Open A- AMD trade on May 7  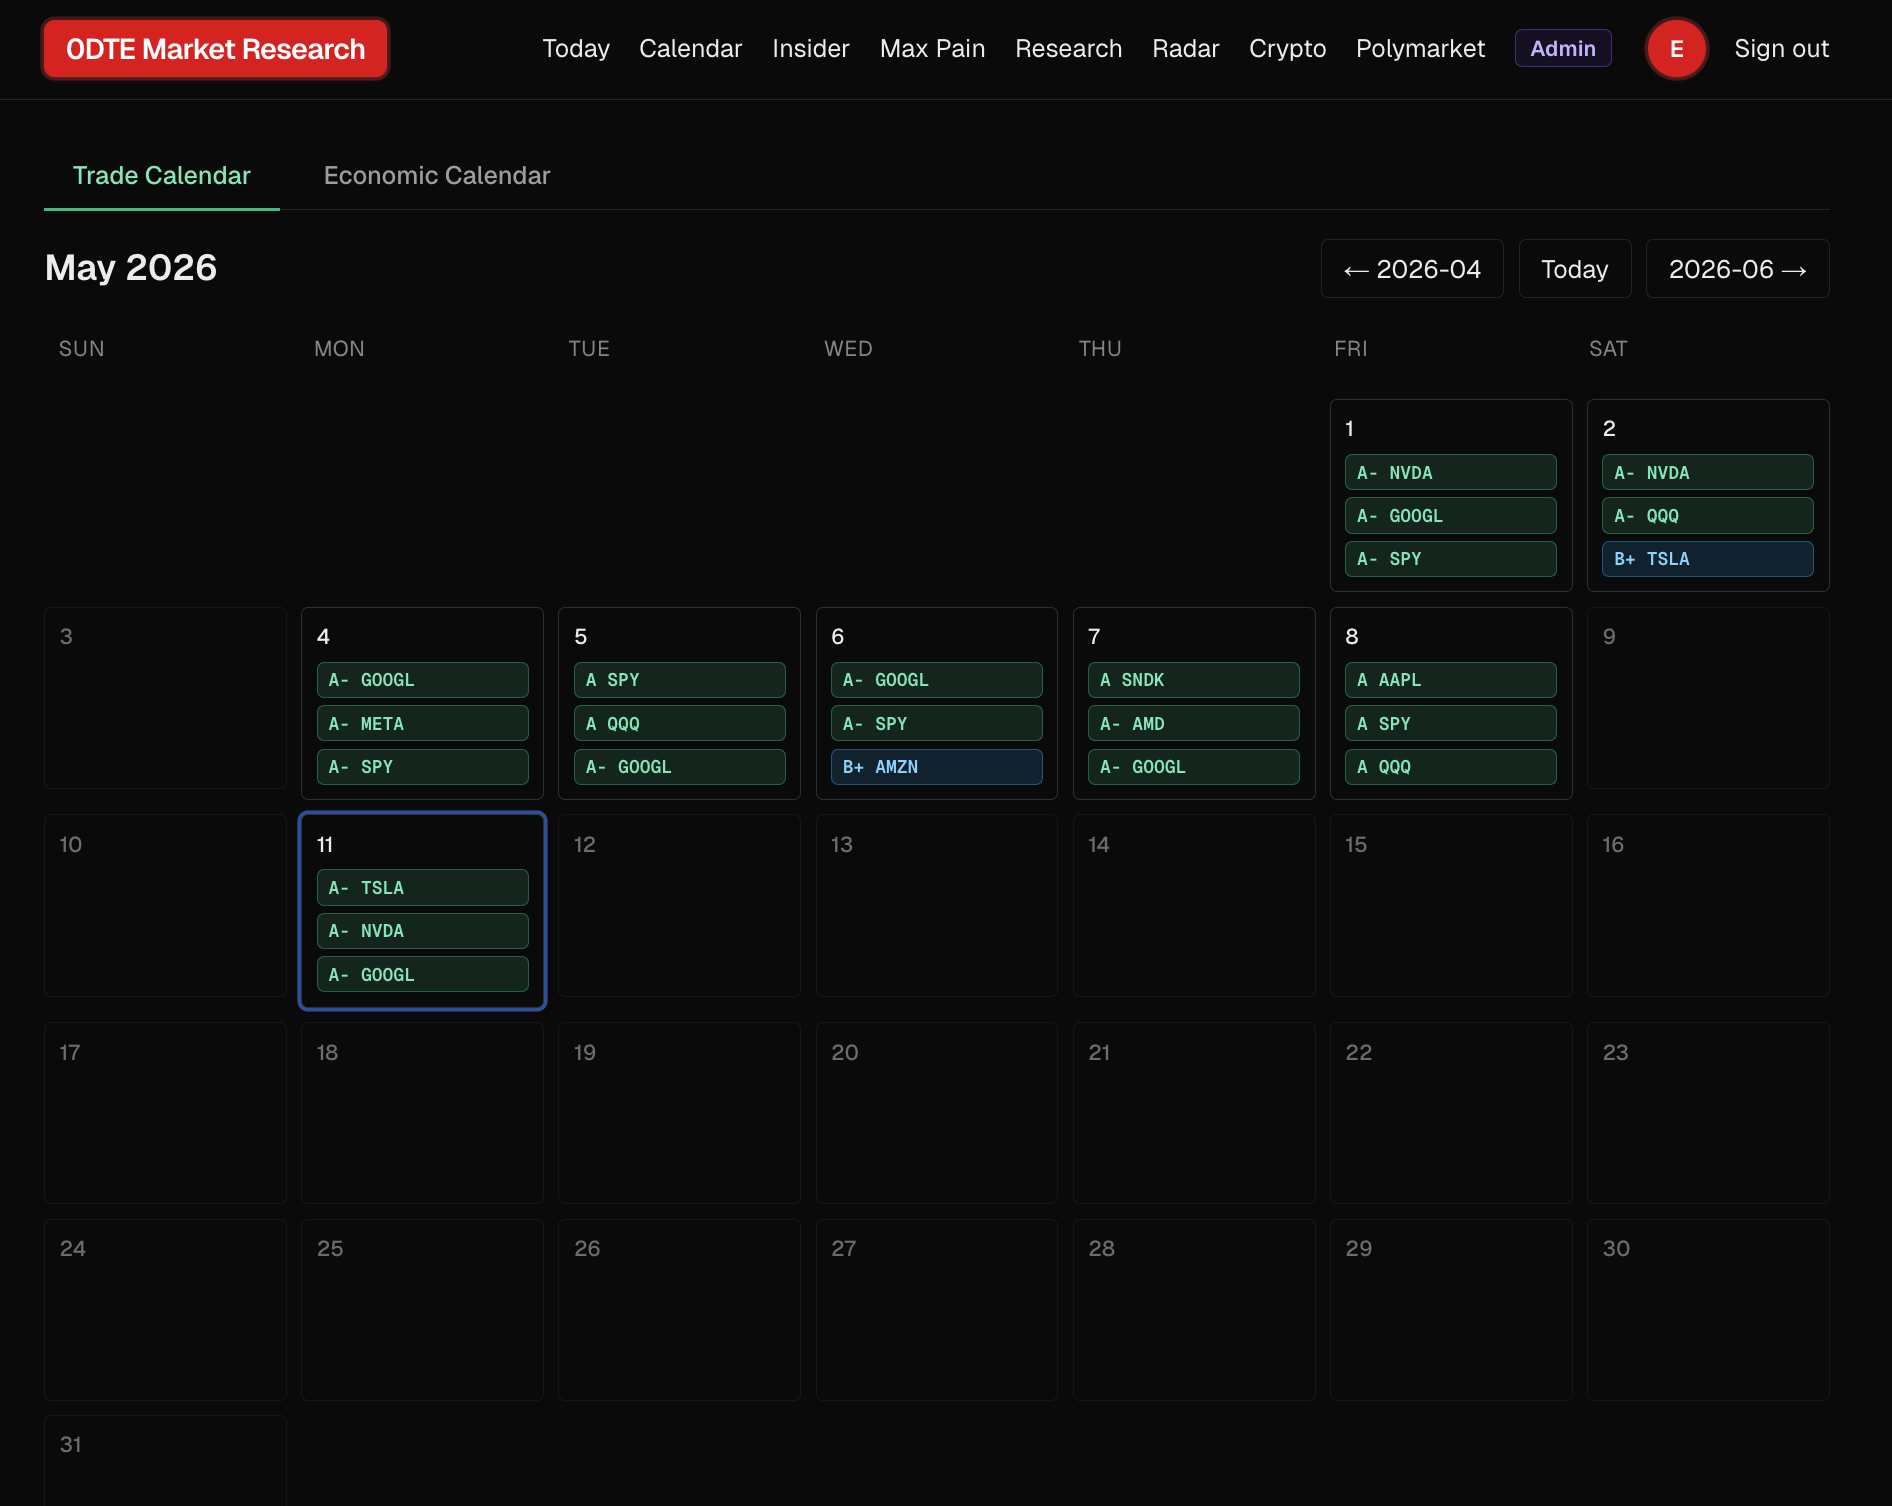pyautogui.click(x=1194, y=724)
